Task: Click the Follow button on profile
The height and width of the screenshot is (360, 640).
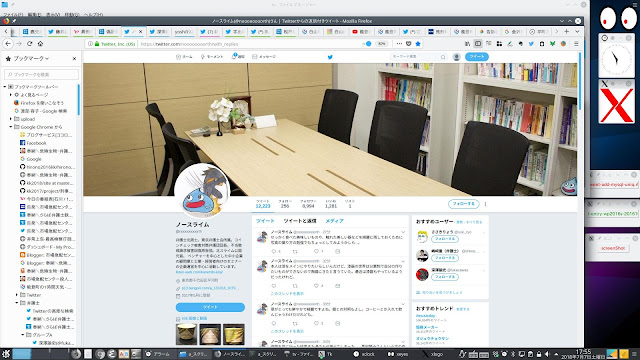Action: tap(463, 204)
